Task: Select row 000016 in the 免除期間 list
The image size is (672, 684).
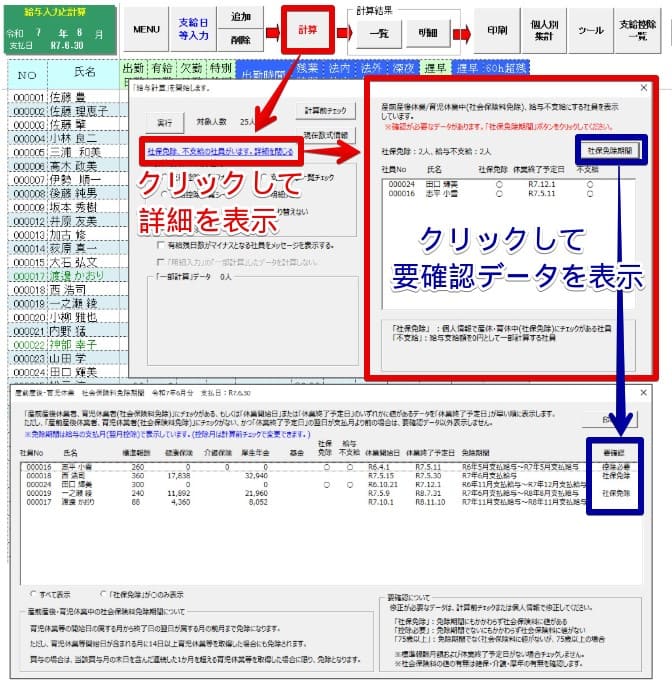Action: (330, 467)
